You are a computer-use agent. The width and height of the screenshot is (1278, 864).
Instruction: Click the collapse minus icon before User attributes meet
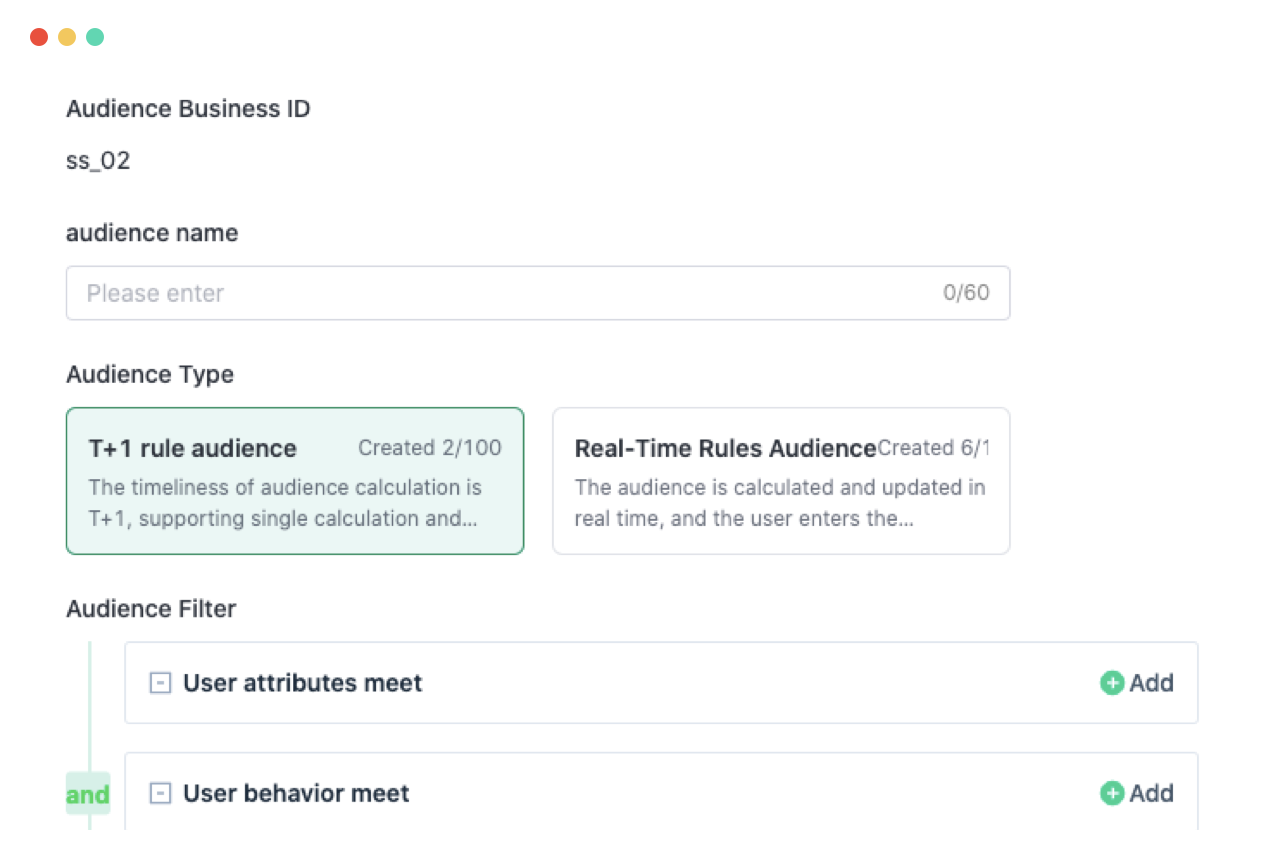click(159, 683)
